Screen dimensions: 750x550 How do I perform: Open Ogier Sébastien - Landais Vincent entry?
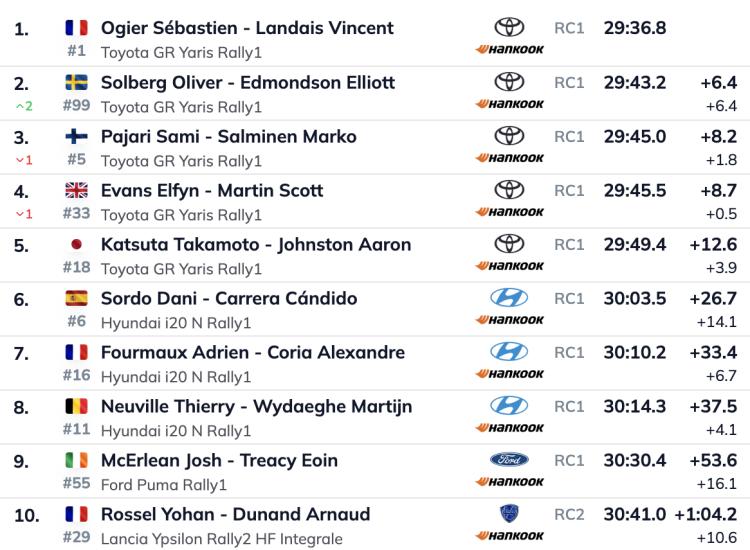[247, 28]
